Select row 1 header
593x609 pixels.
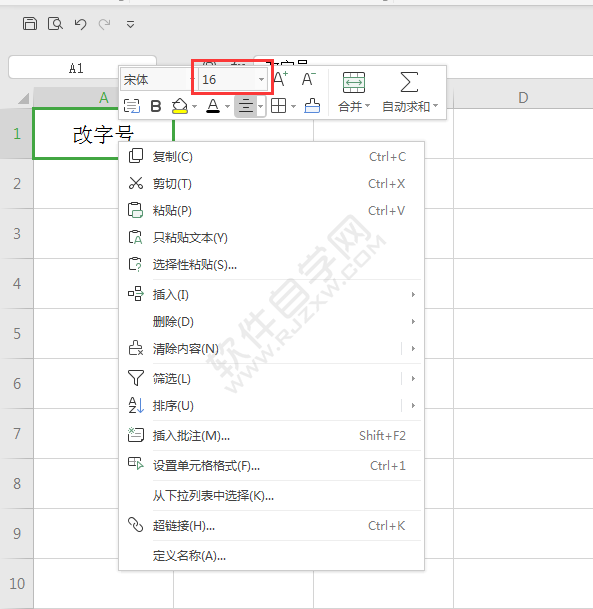(16, 134)
